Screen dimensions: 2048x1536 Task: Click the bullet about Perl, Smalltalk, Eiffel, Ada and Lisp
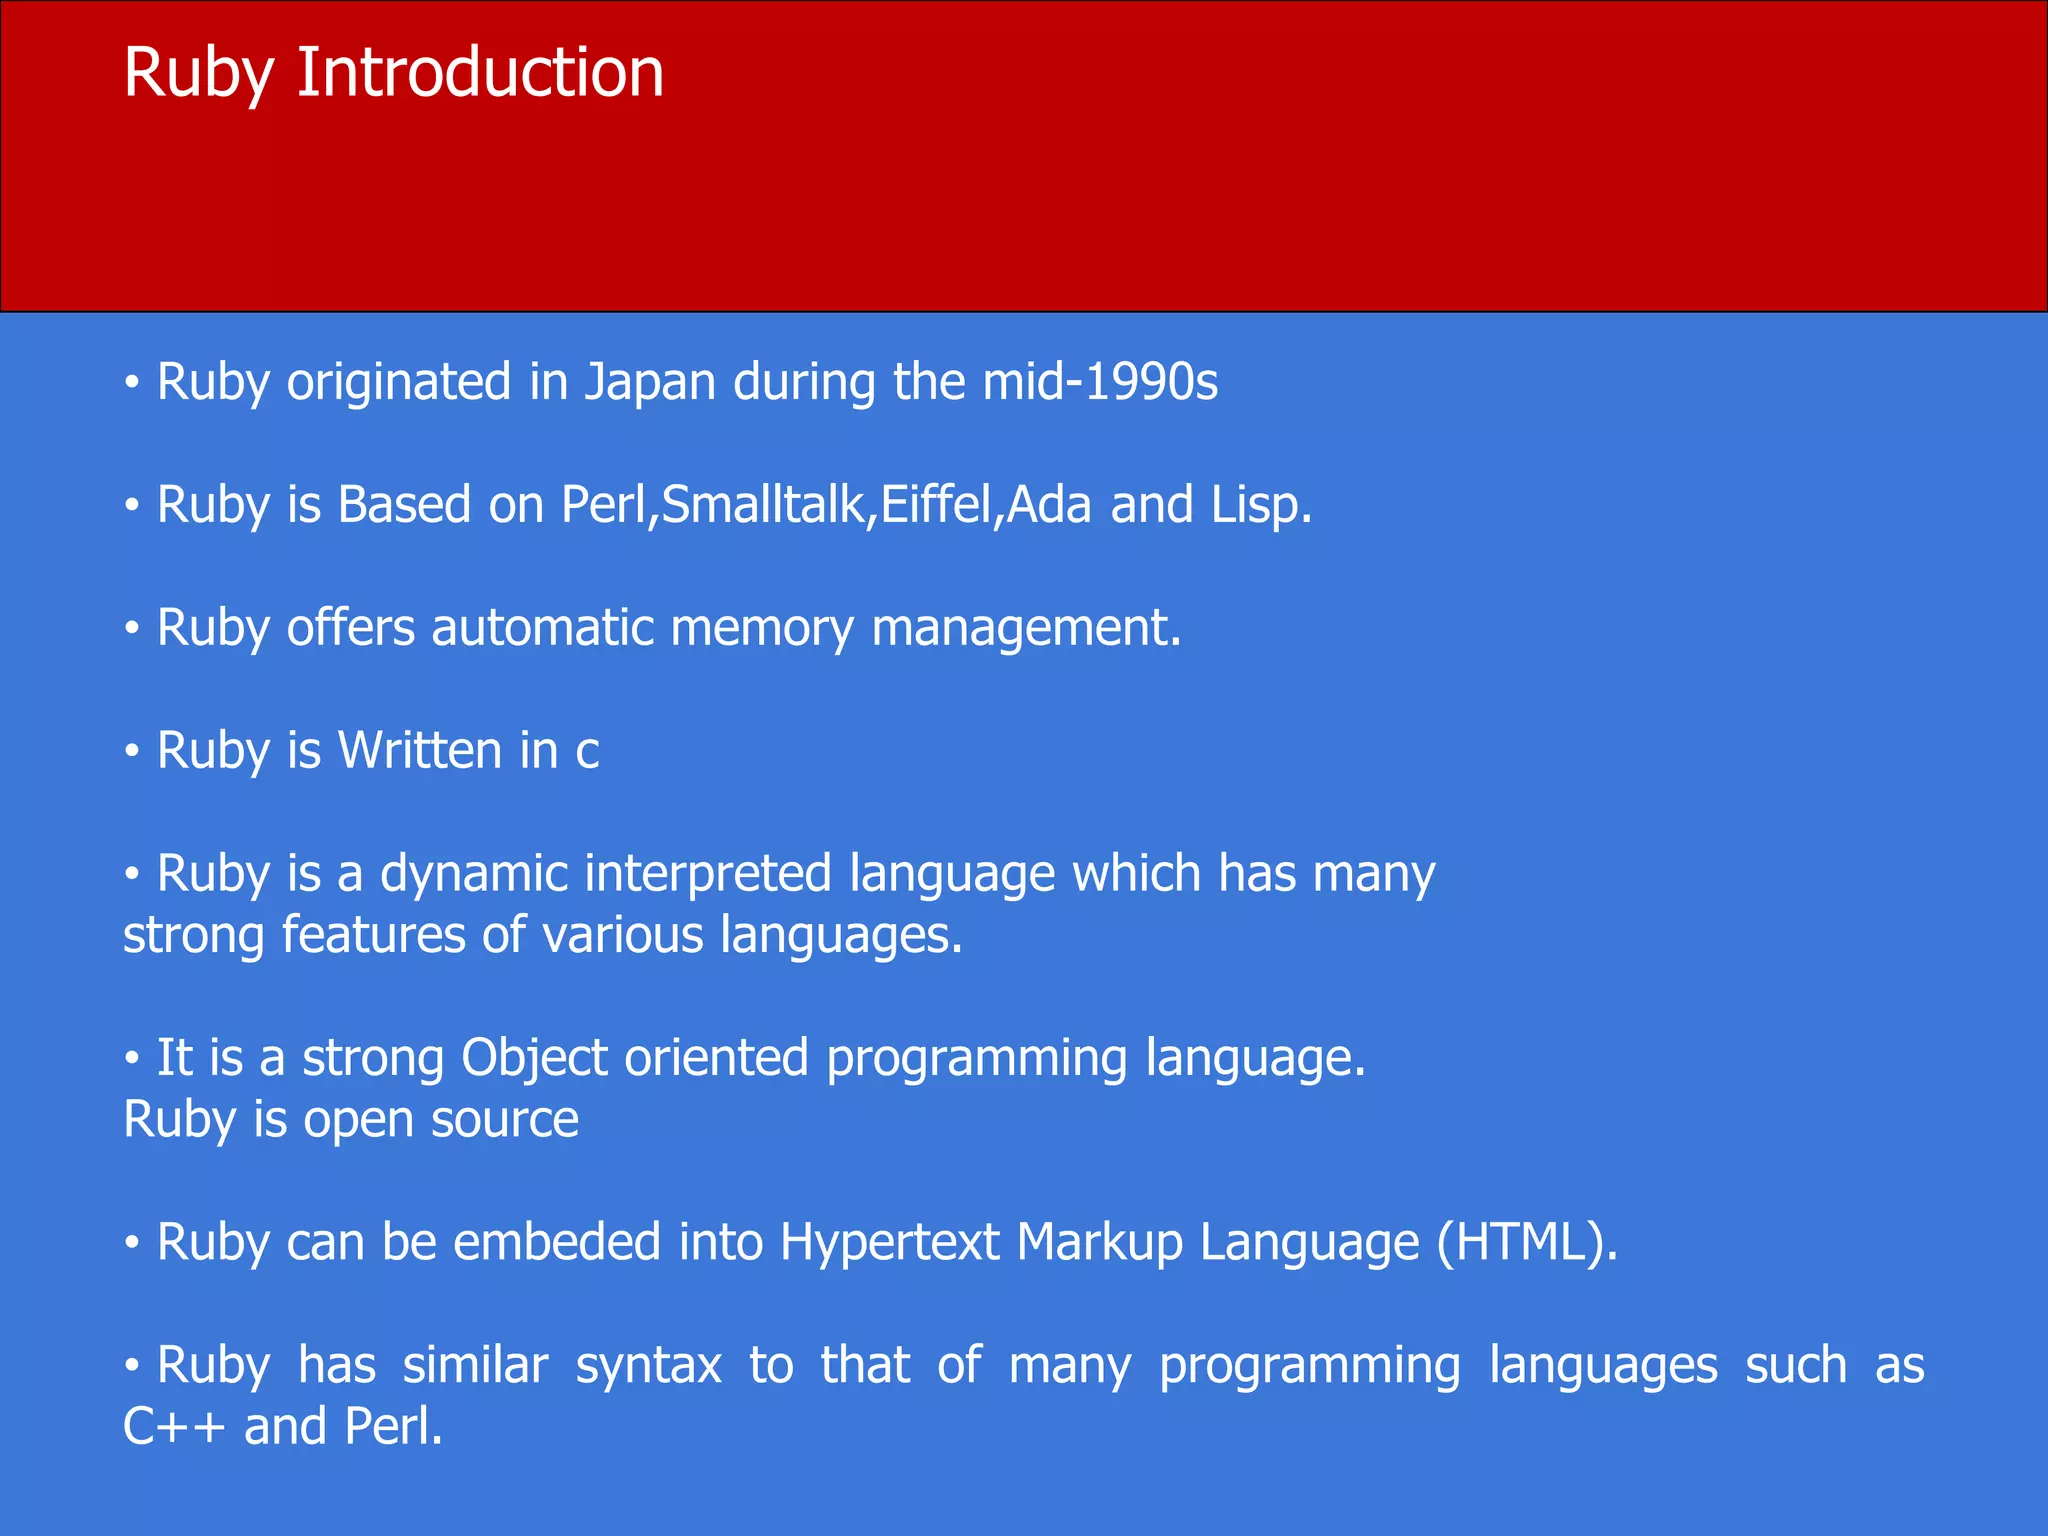[x=718, y=506]
